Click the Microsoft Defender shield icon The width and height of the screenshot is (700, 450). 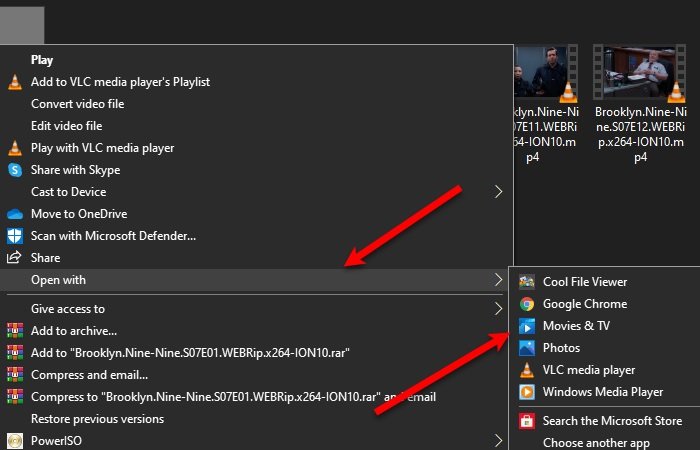click(x=15, y=236)
